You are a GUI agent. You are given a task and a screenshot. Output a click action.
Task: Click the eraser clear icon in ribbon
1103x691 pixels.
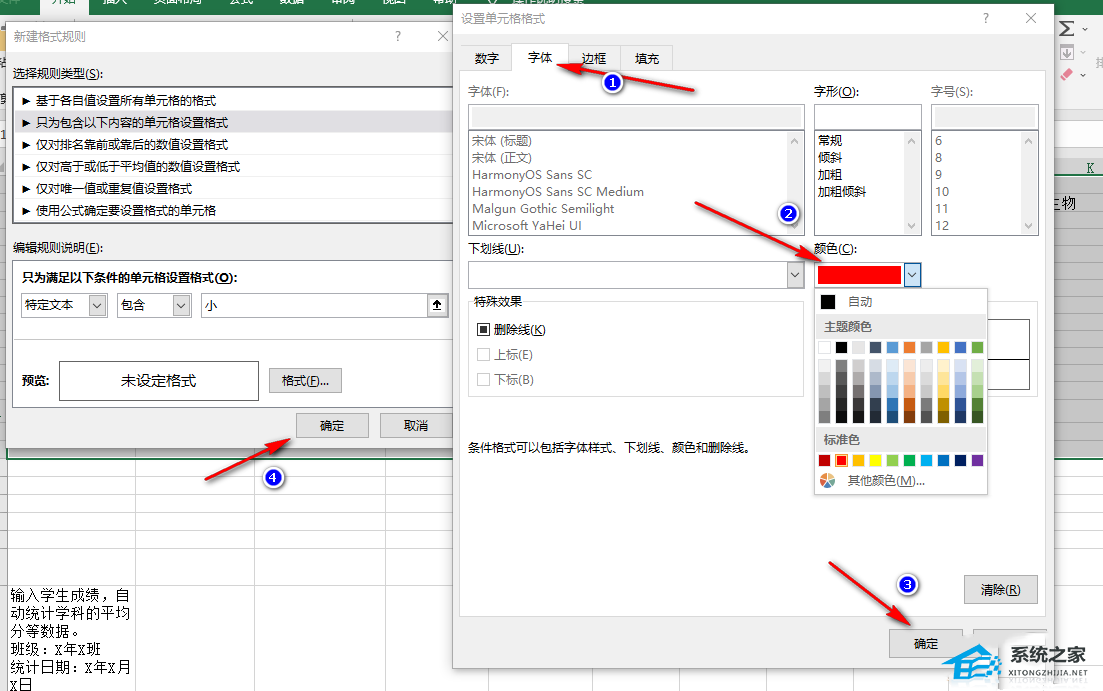click(1067, 74)
